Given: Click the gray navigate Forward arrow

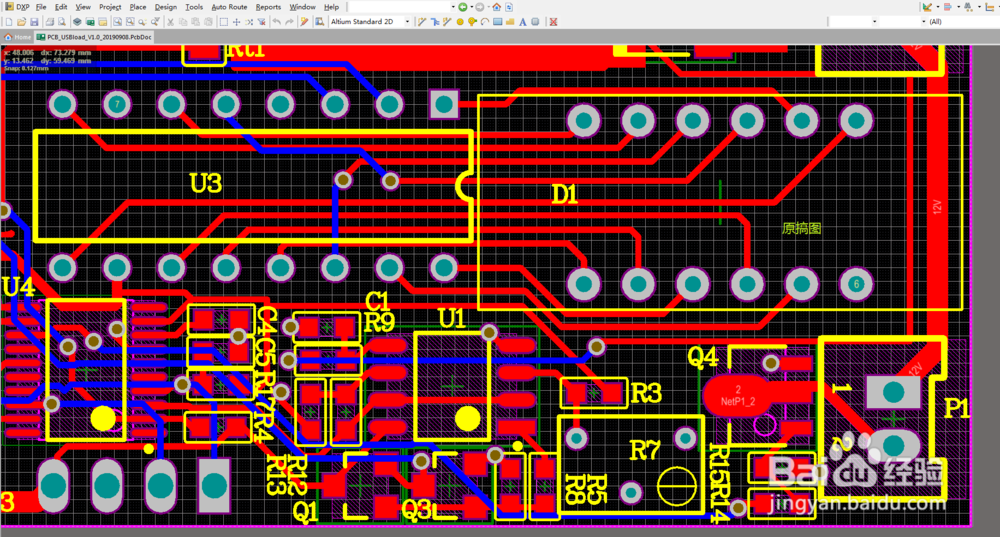Looking at the screenshot, I should click(x=480, y=7).
